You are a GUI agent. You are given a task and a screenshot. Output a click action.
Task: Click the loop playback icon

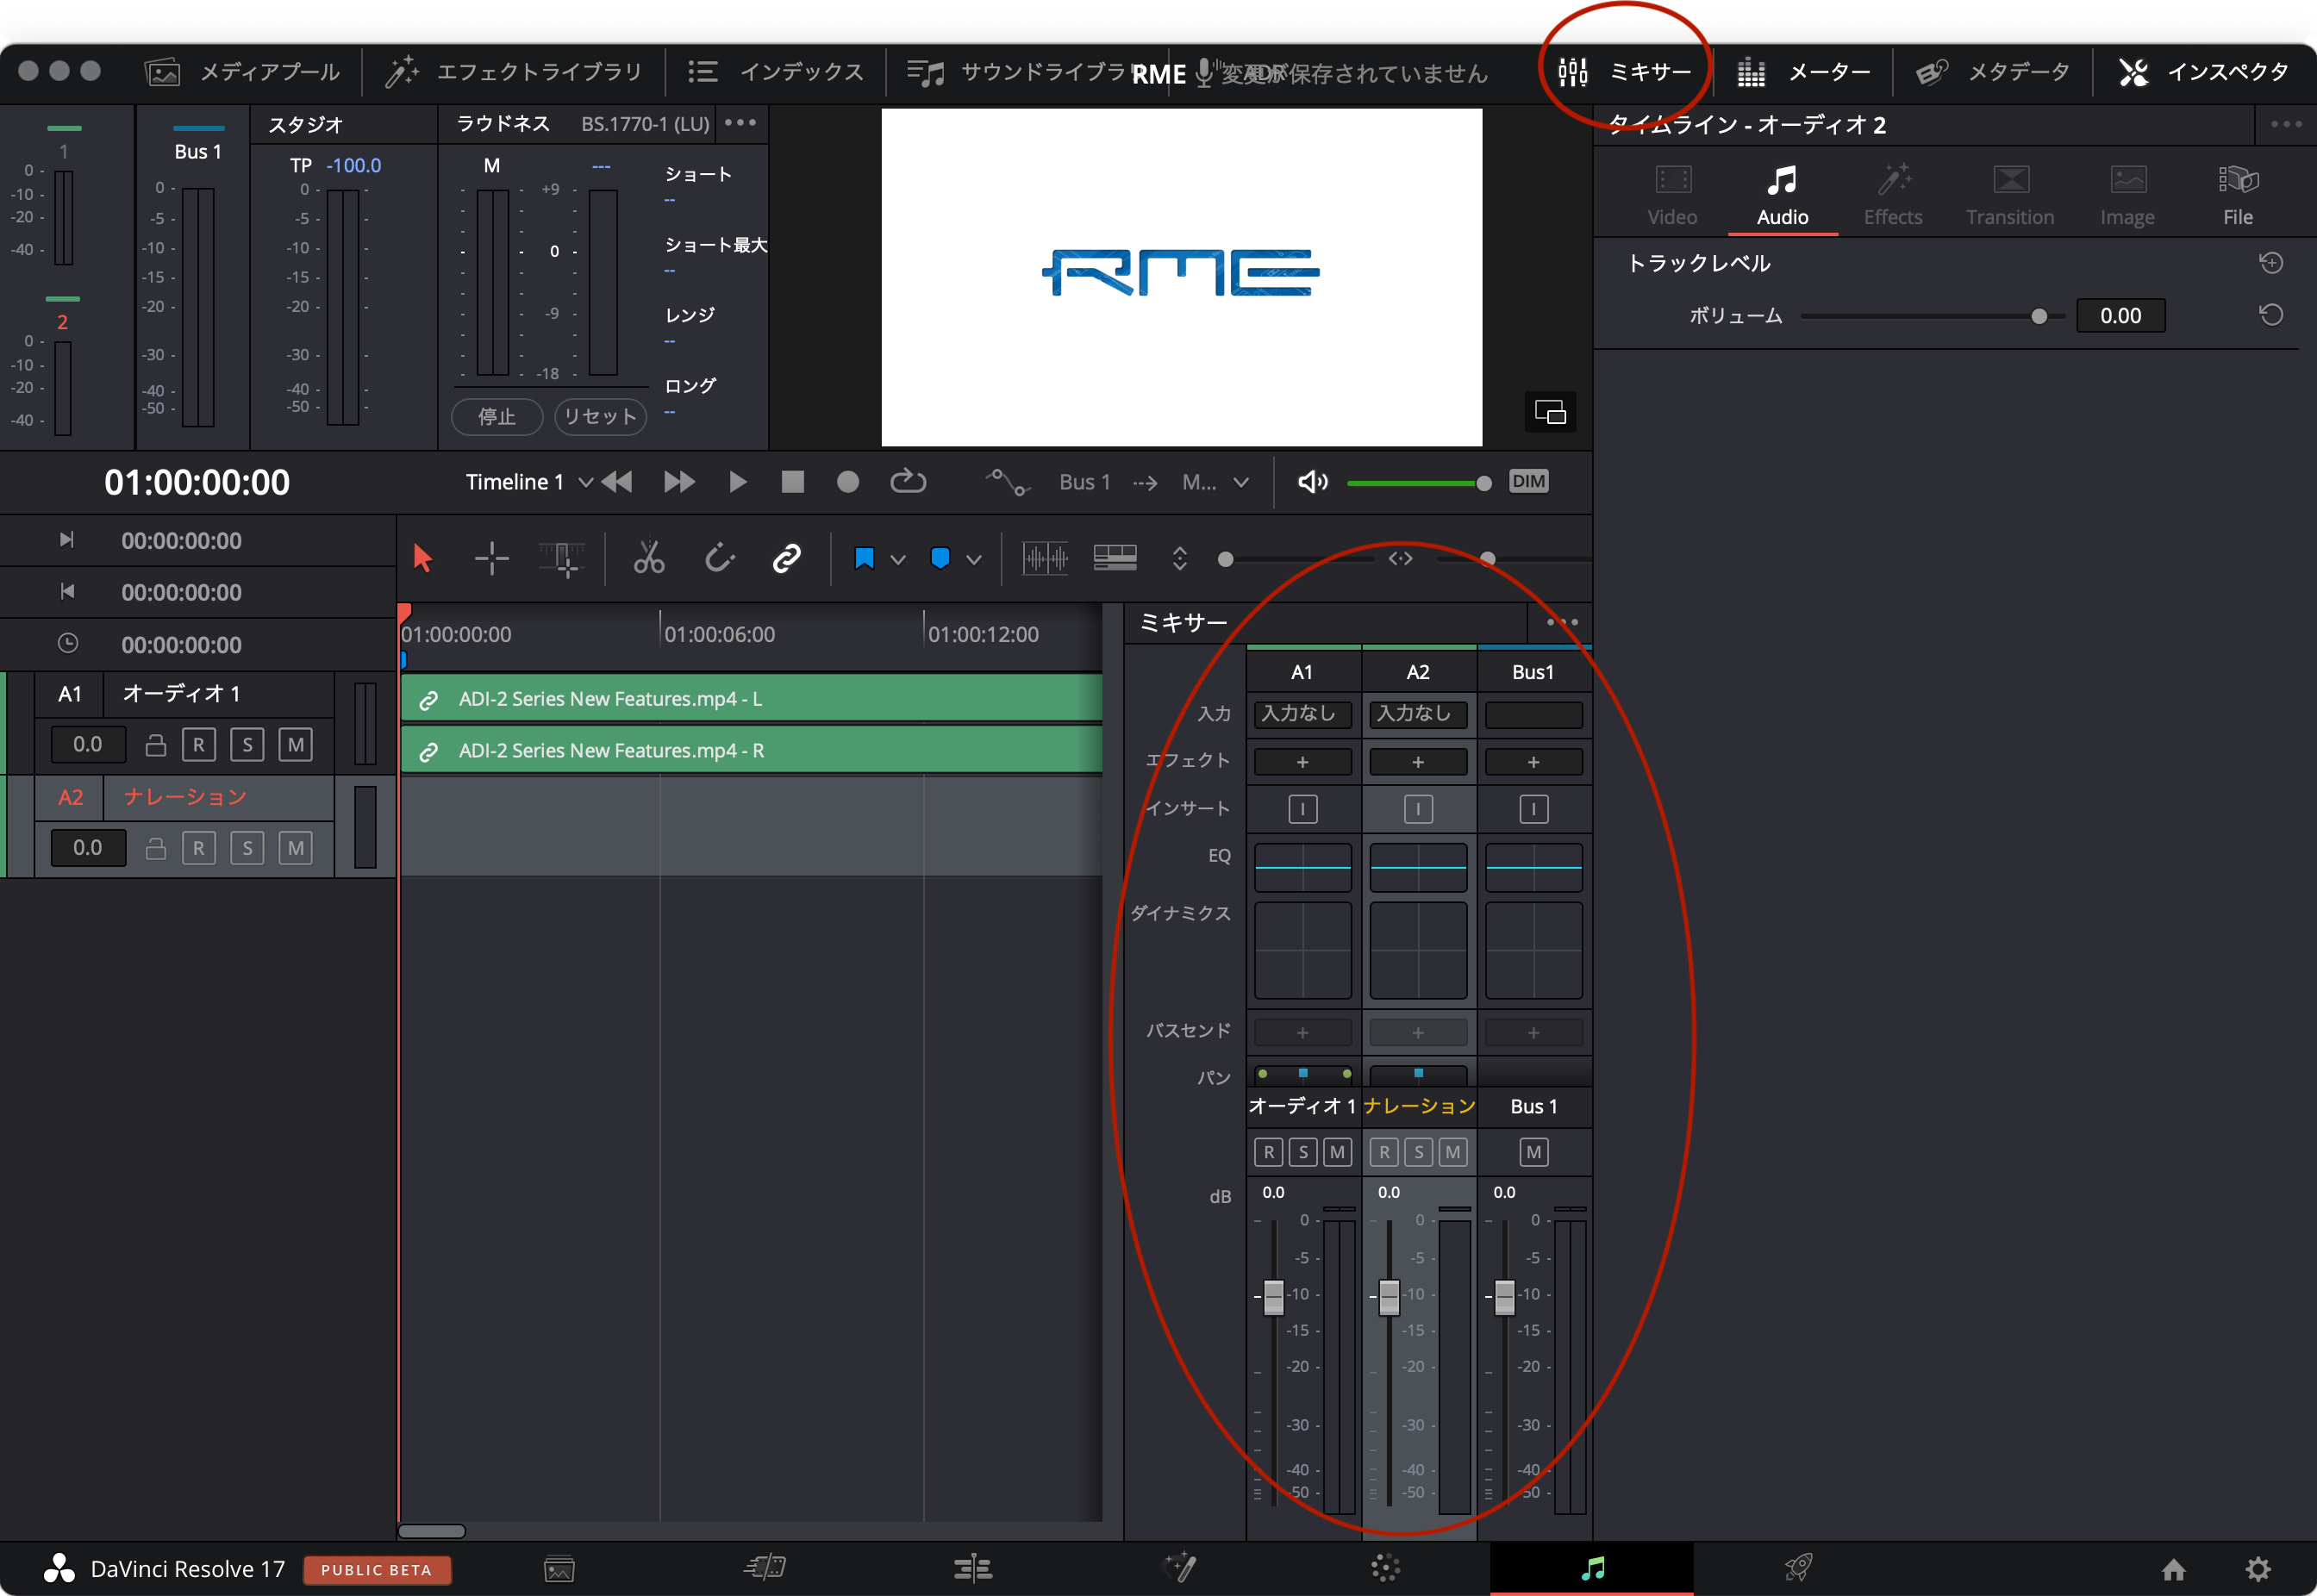click(907, 482)
